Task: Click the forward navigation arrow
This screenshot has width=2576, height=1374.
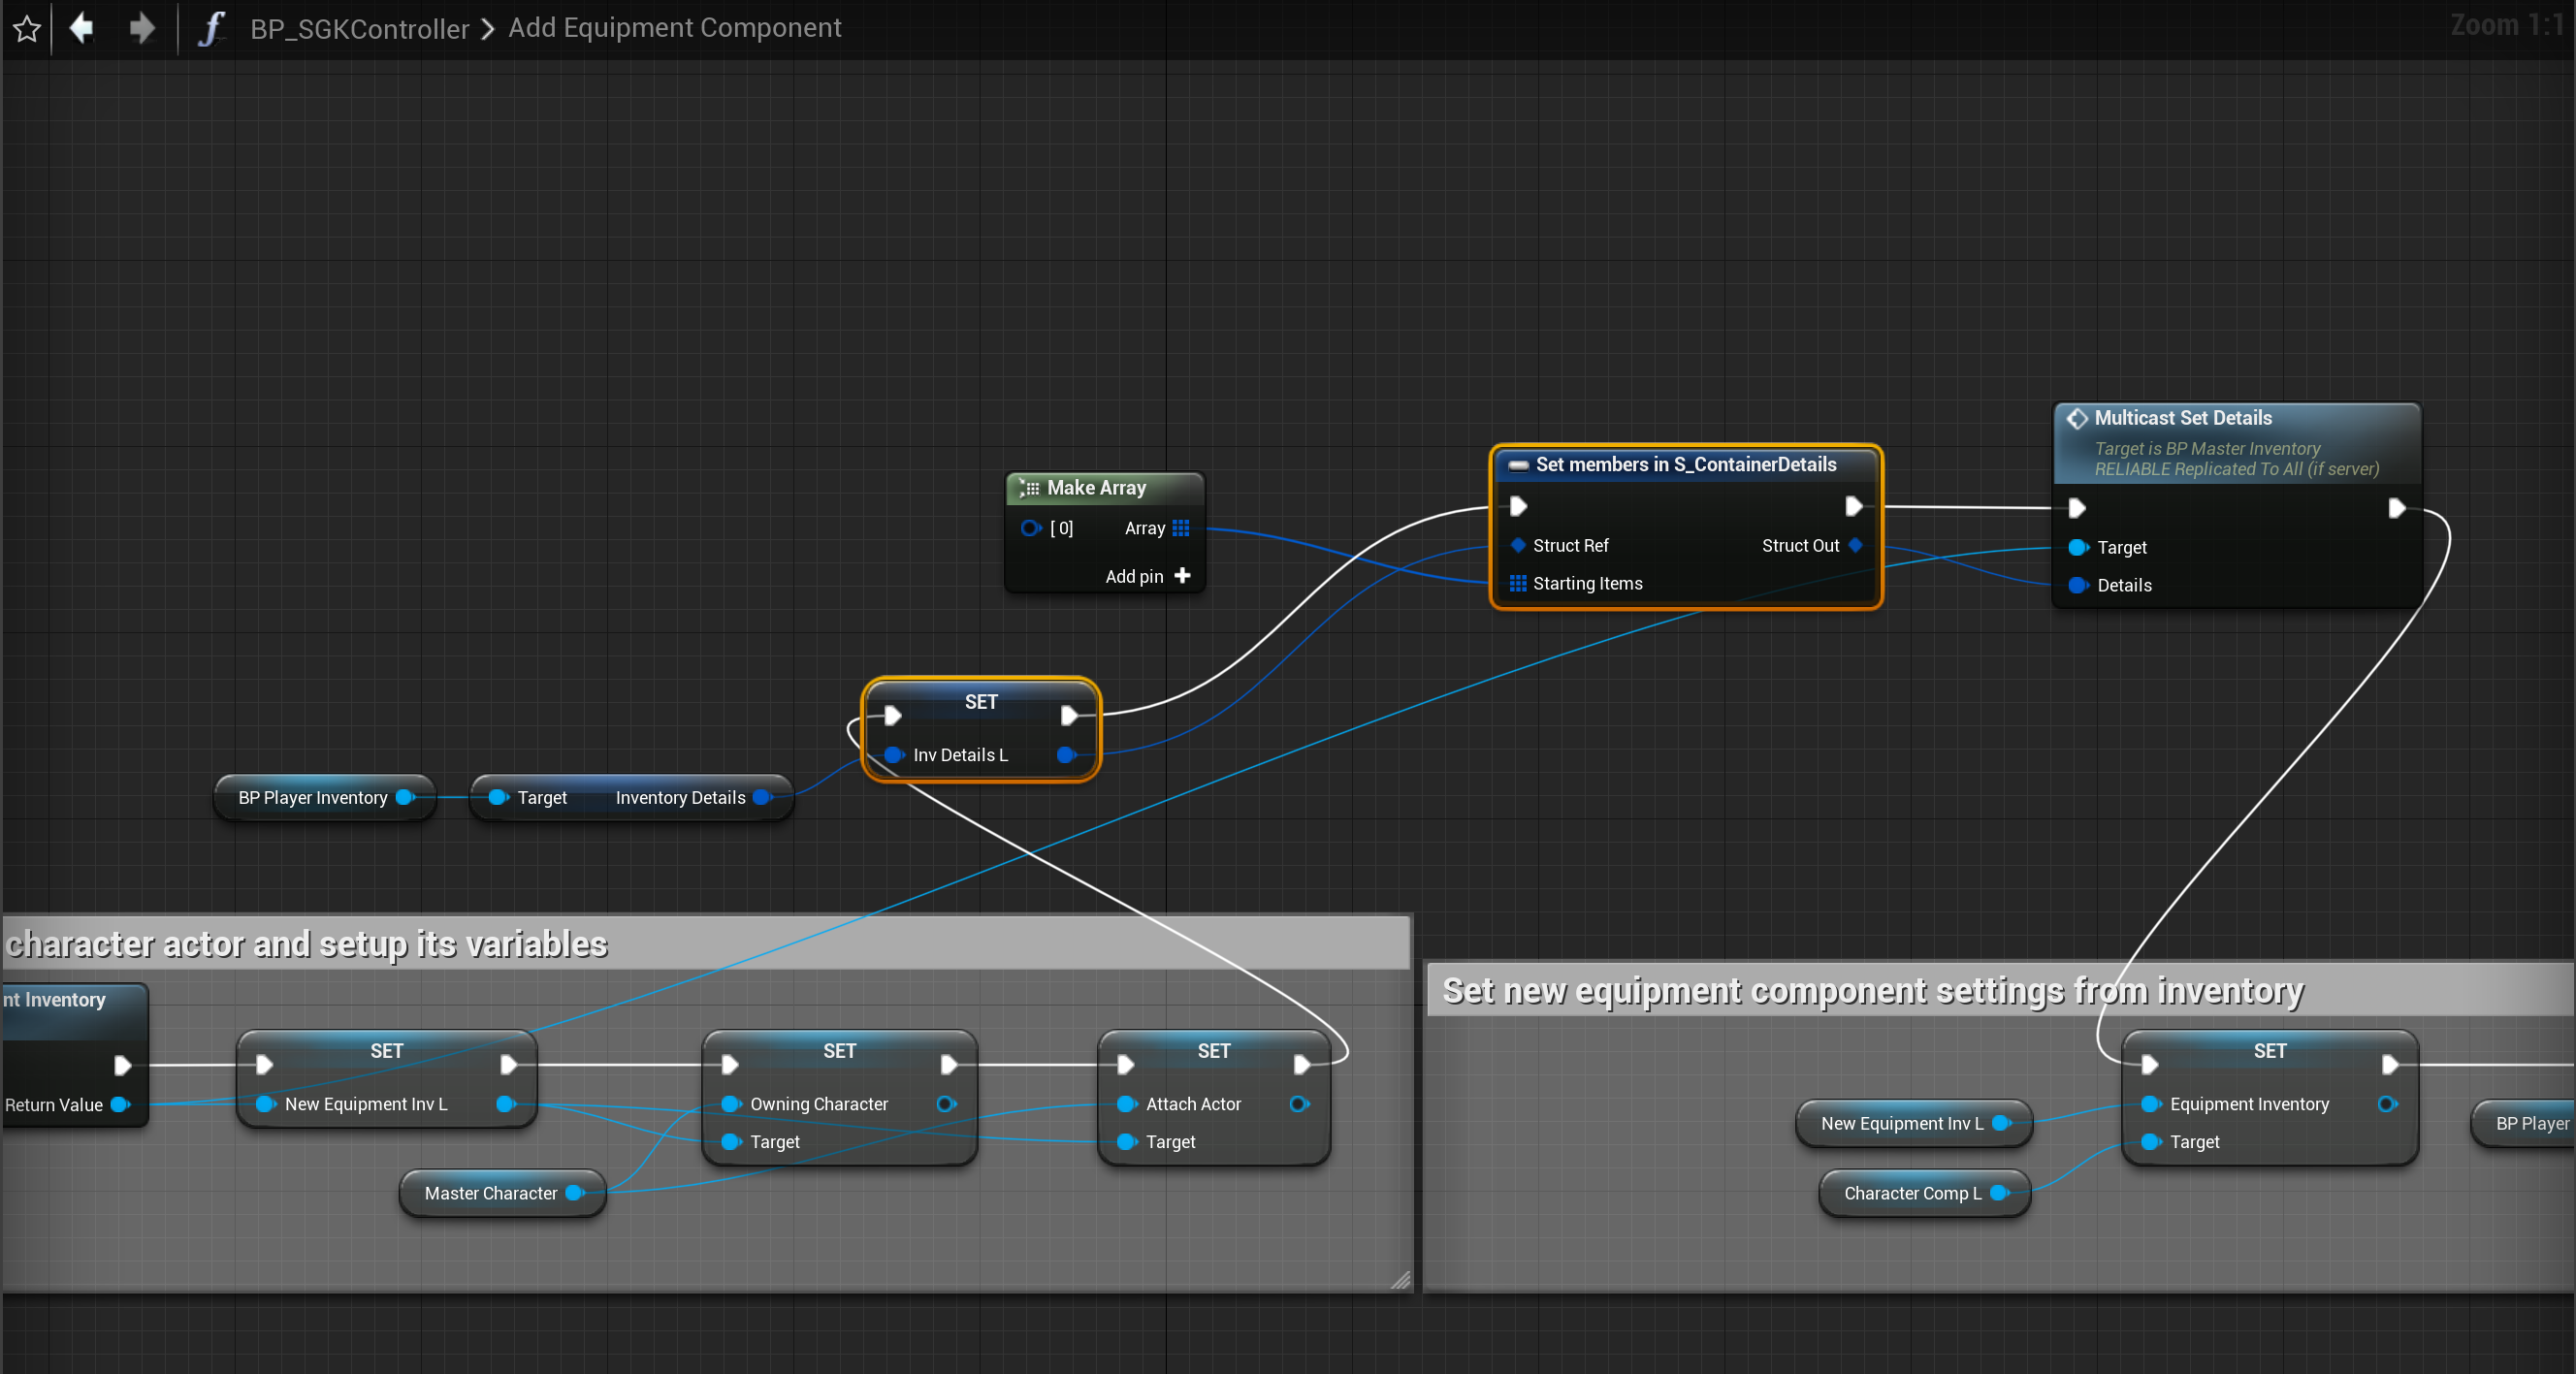Action: 142,27
